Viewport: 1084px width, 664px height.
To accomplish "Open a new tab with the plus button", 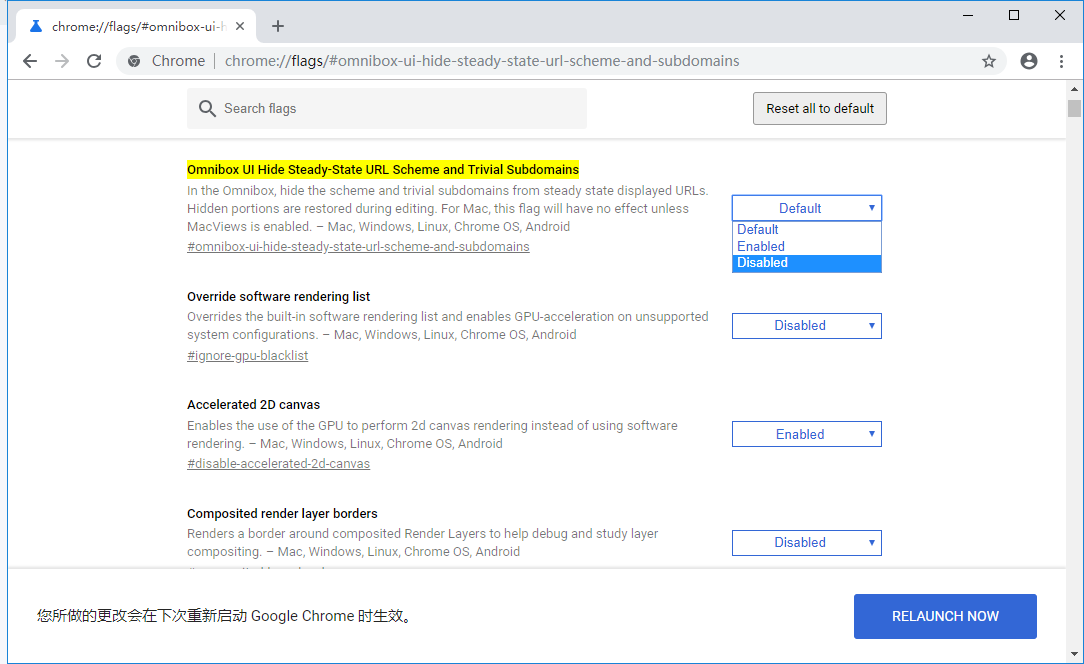I will [278, 26].
